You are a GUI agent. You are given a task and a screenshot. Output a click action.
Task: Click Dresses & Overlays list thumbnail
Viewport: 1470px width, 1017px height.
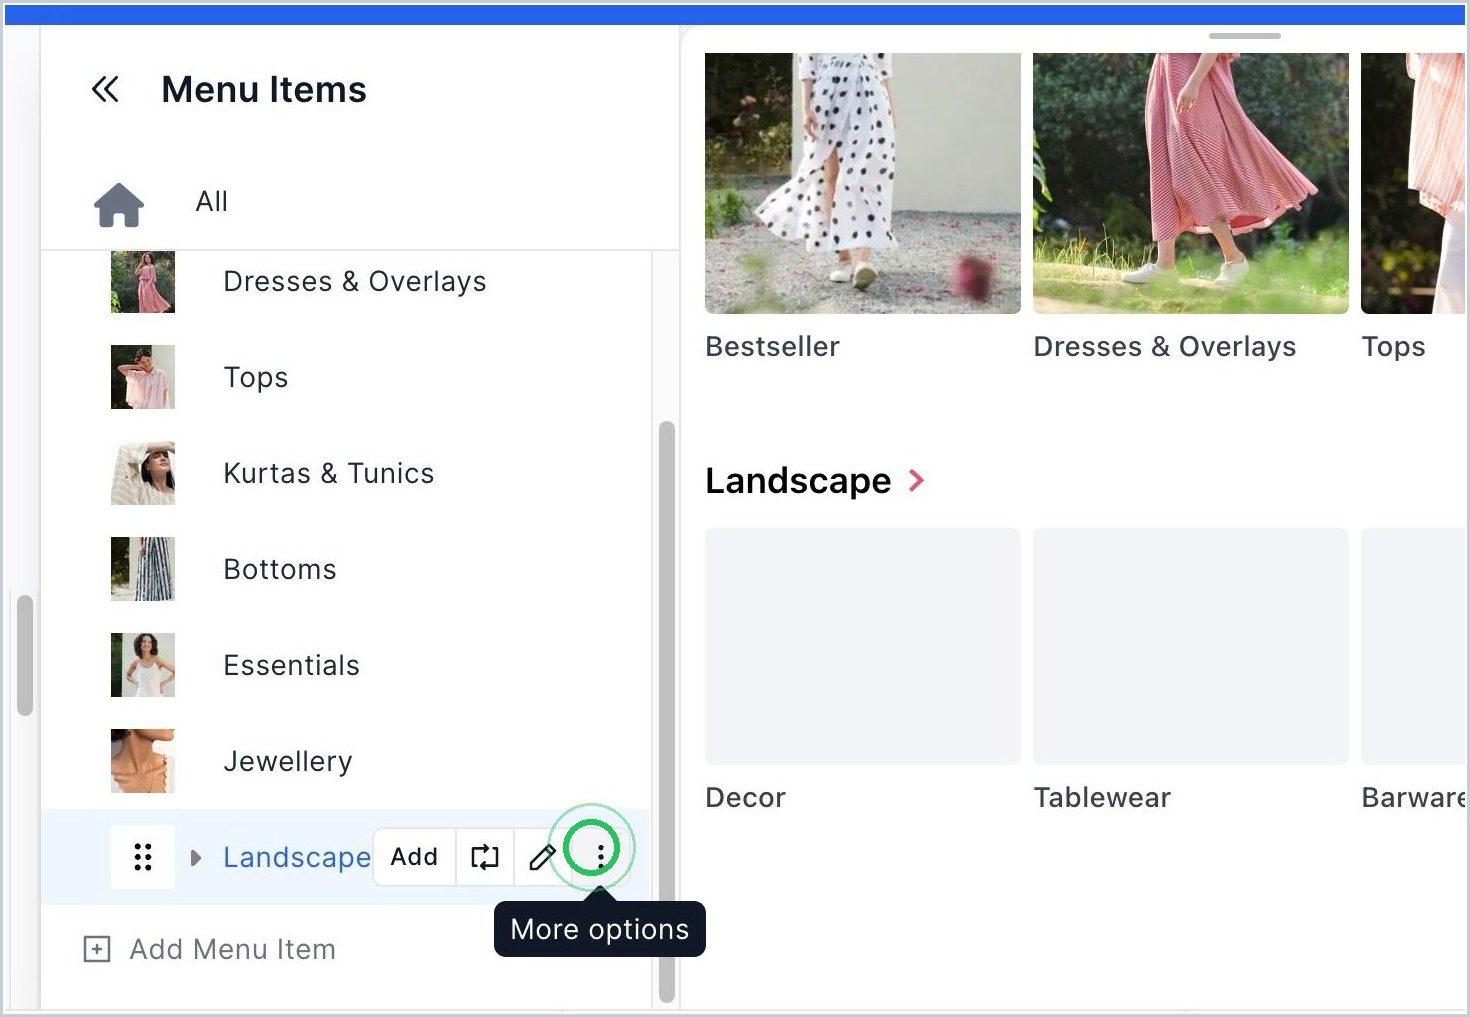[143, 282]
